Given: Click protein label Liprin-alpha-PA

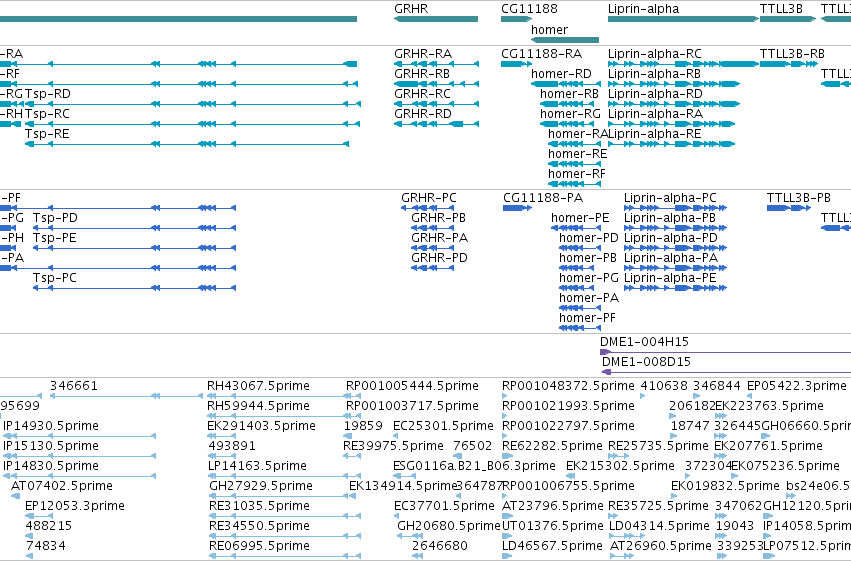Looking at the screenshot, I should 671,258.
